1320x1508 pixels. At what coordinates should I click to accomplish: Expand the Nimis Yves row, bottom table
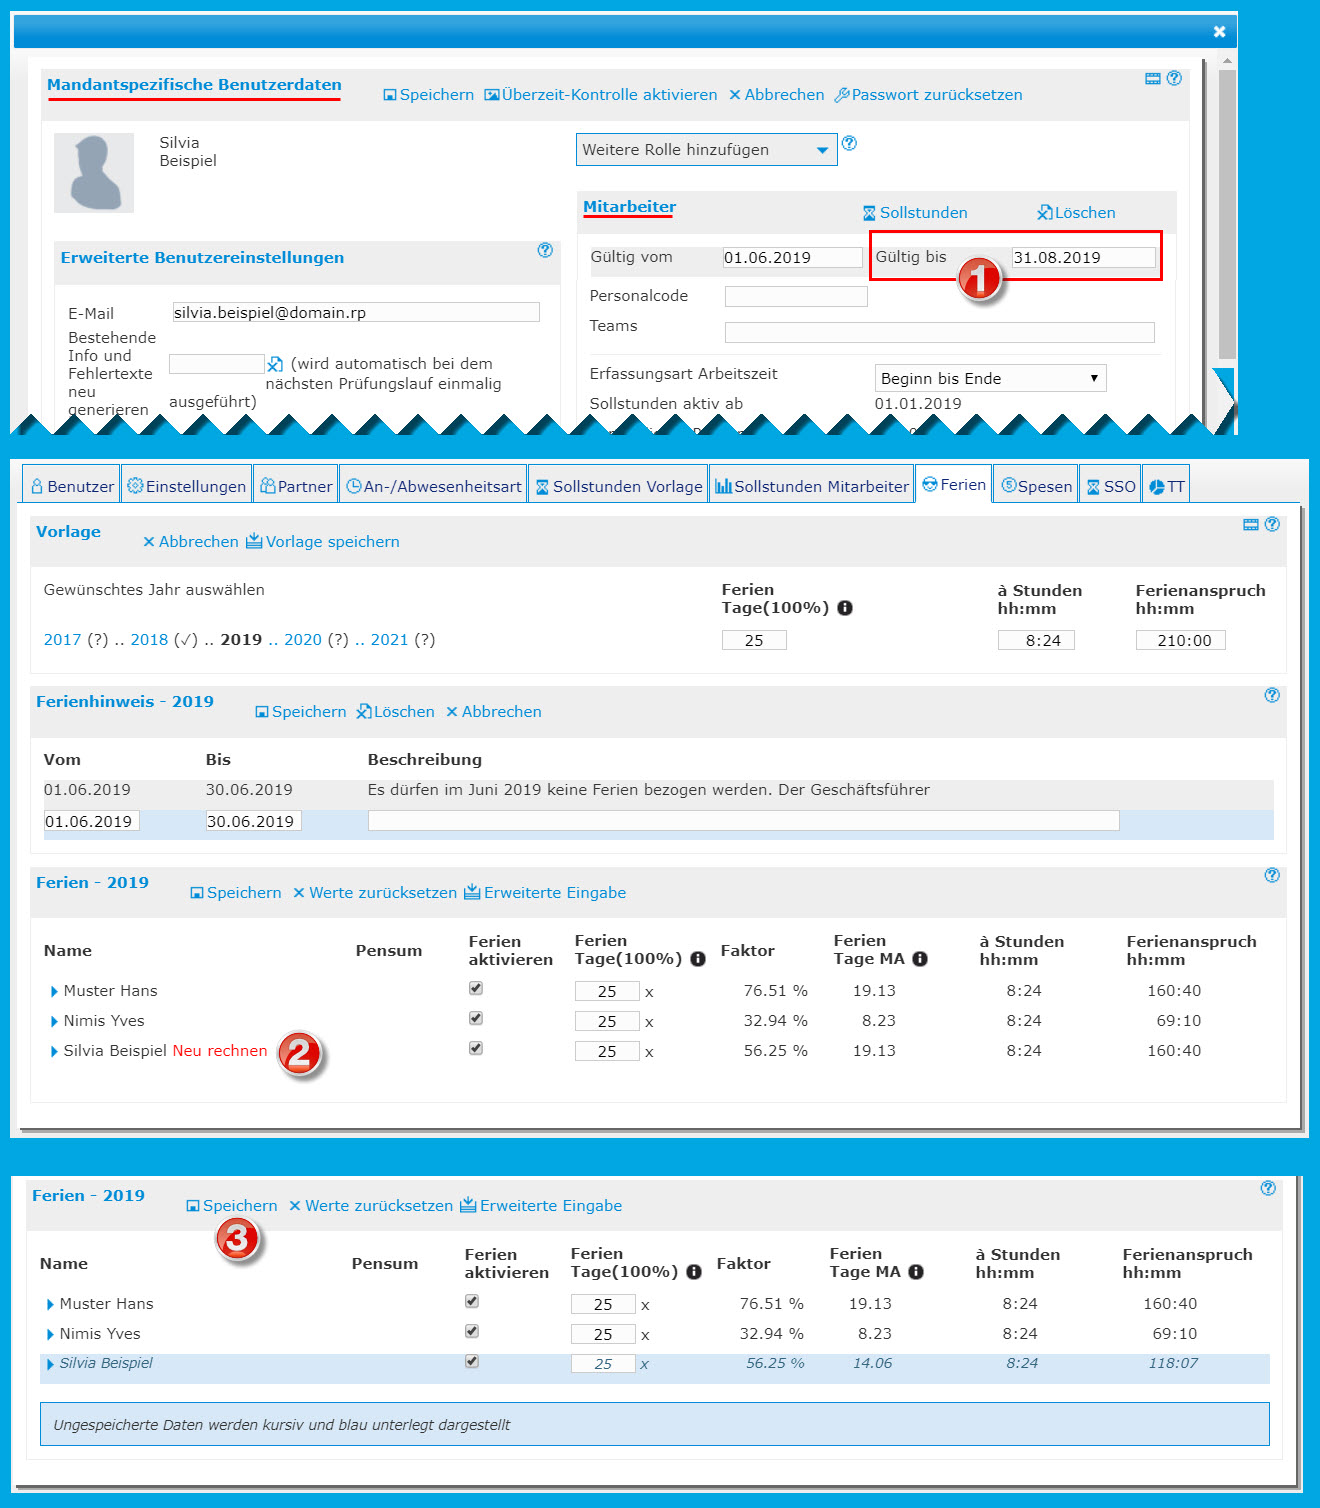pyautogui.click(x=50, y=1335)
